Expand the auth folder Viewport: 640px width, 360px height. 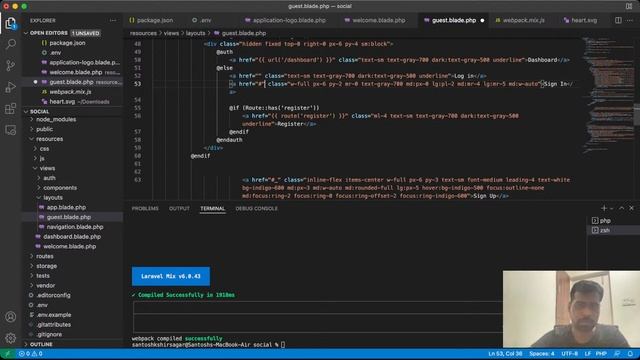pos(49,178)
